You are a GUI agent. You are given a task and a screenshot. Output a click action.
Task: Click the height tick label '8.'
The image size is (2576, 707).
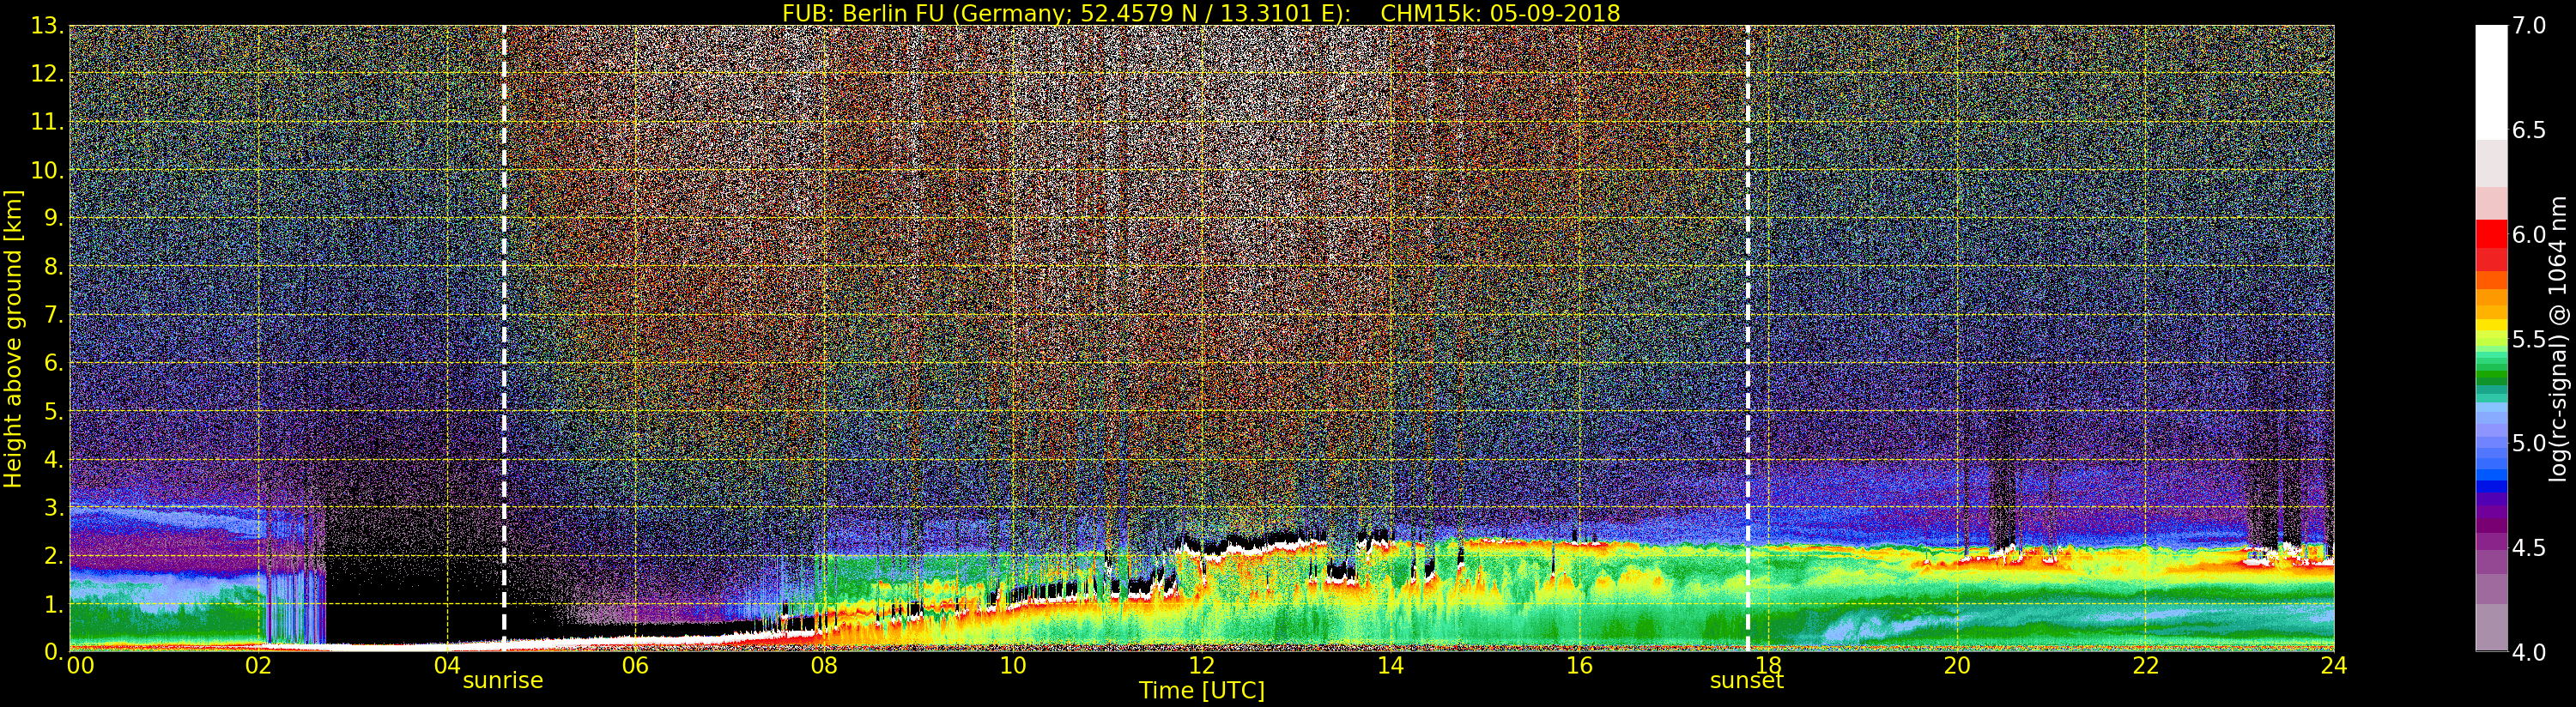tap(54, 267)
